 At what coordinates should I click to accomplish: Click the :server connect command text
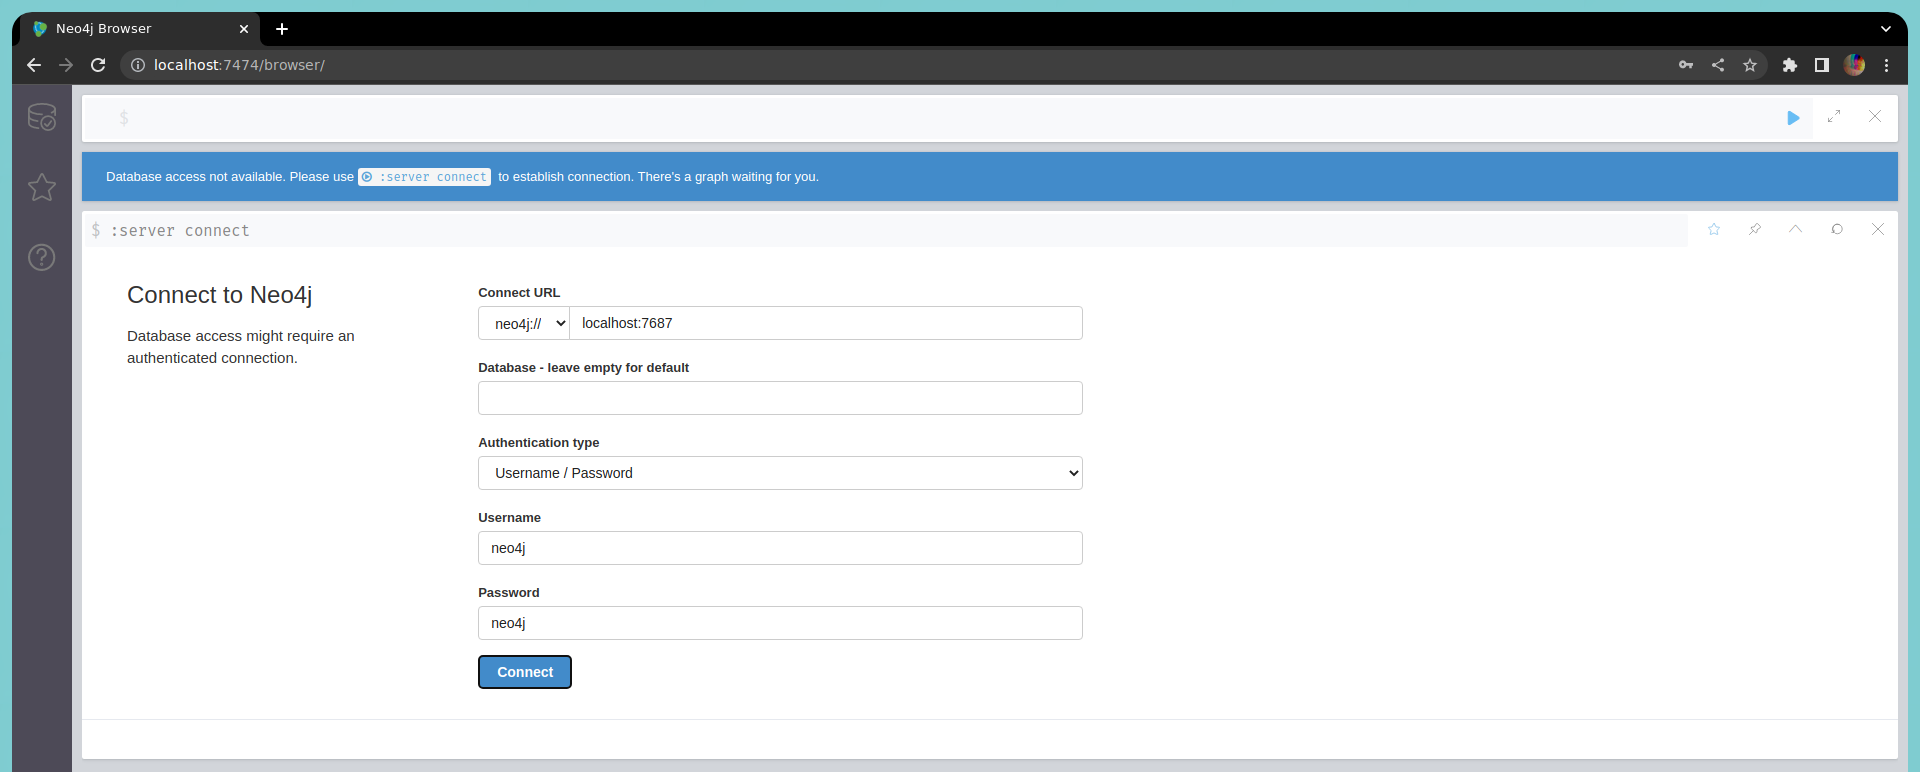click(180, 231)
